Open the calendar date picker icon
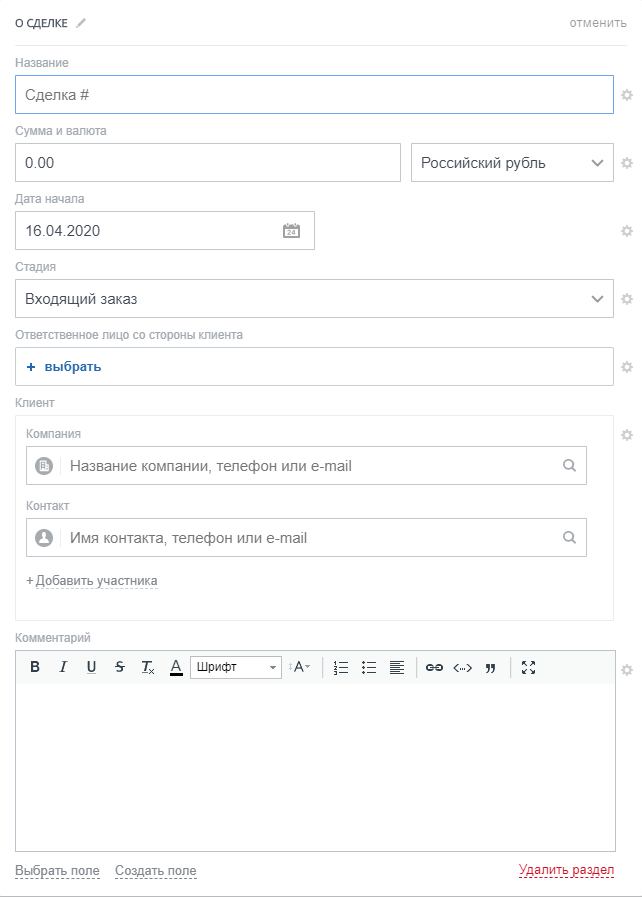Viewport: 642px width, 897px height. point(291,231)
